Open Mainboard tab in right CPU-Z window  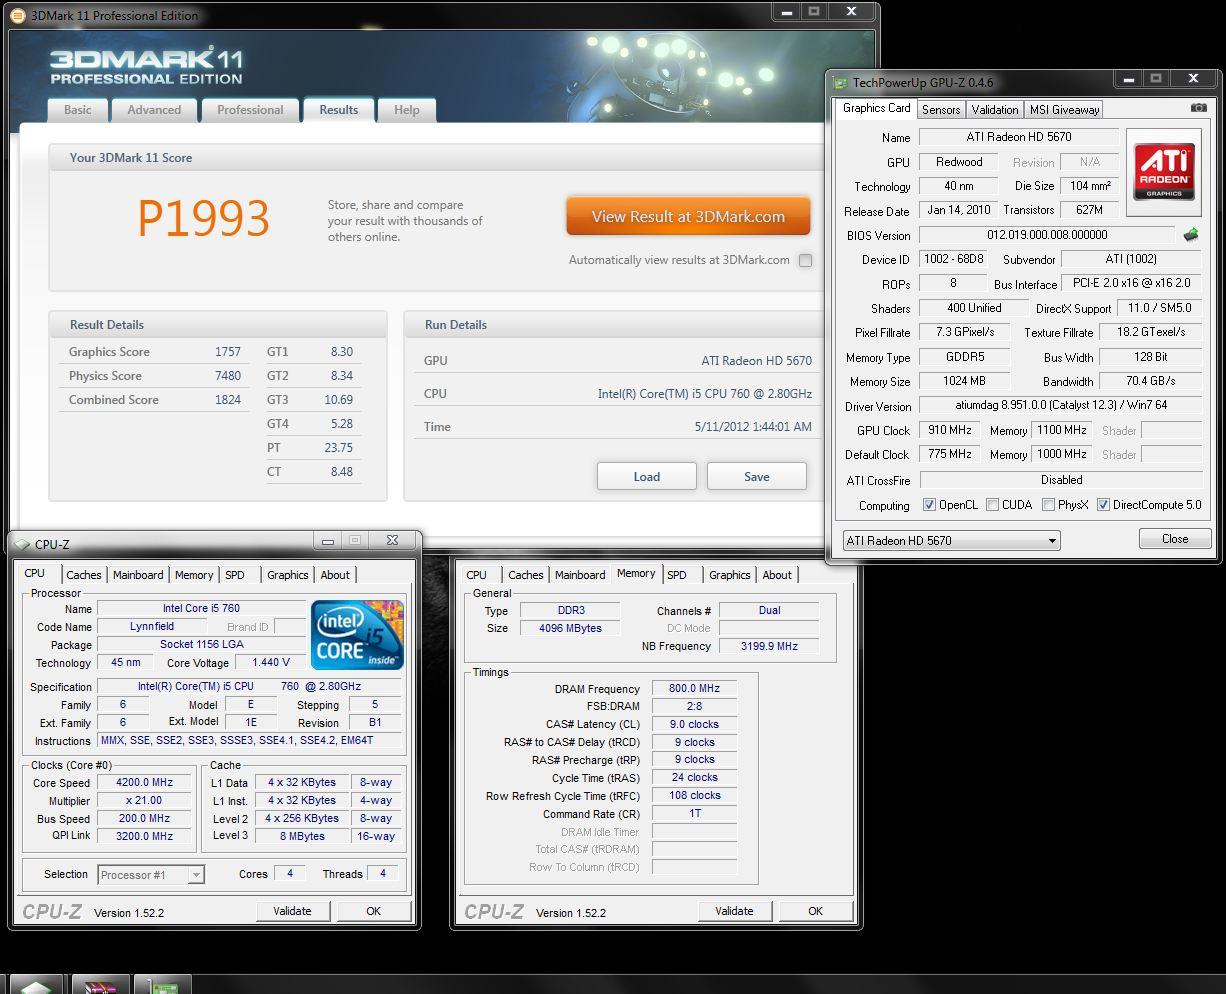580,575
